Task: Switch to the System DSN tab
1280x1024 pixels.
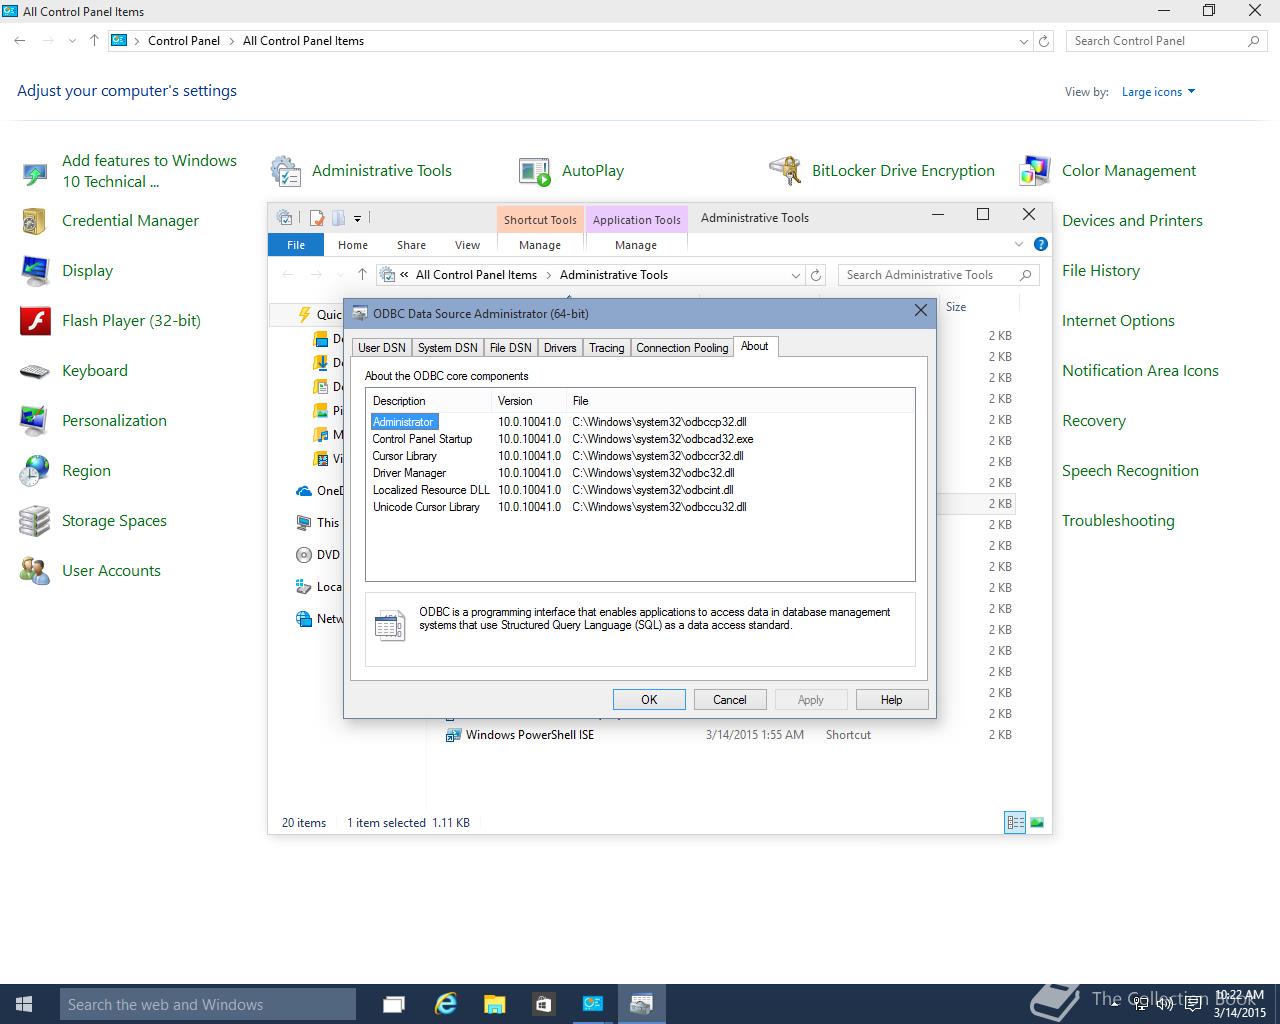Action: point(447,348)
